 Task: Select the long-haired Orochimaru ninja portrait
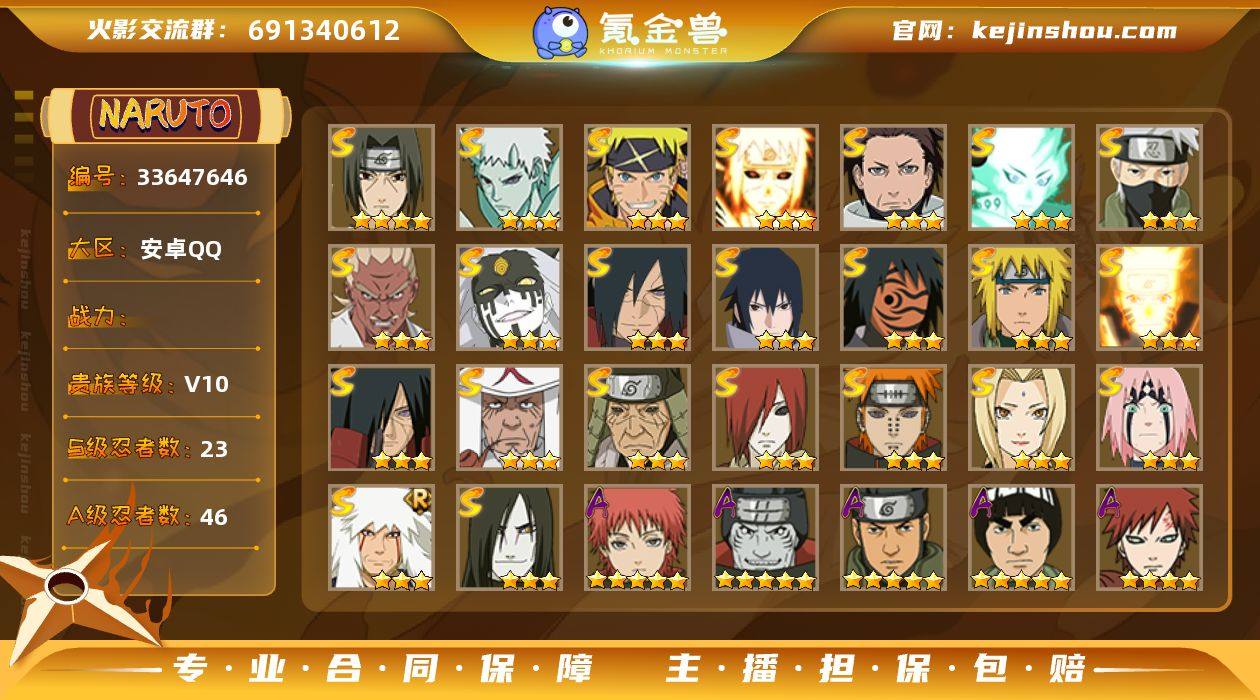(x=509, y=538)
